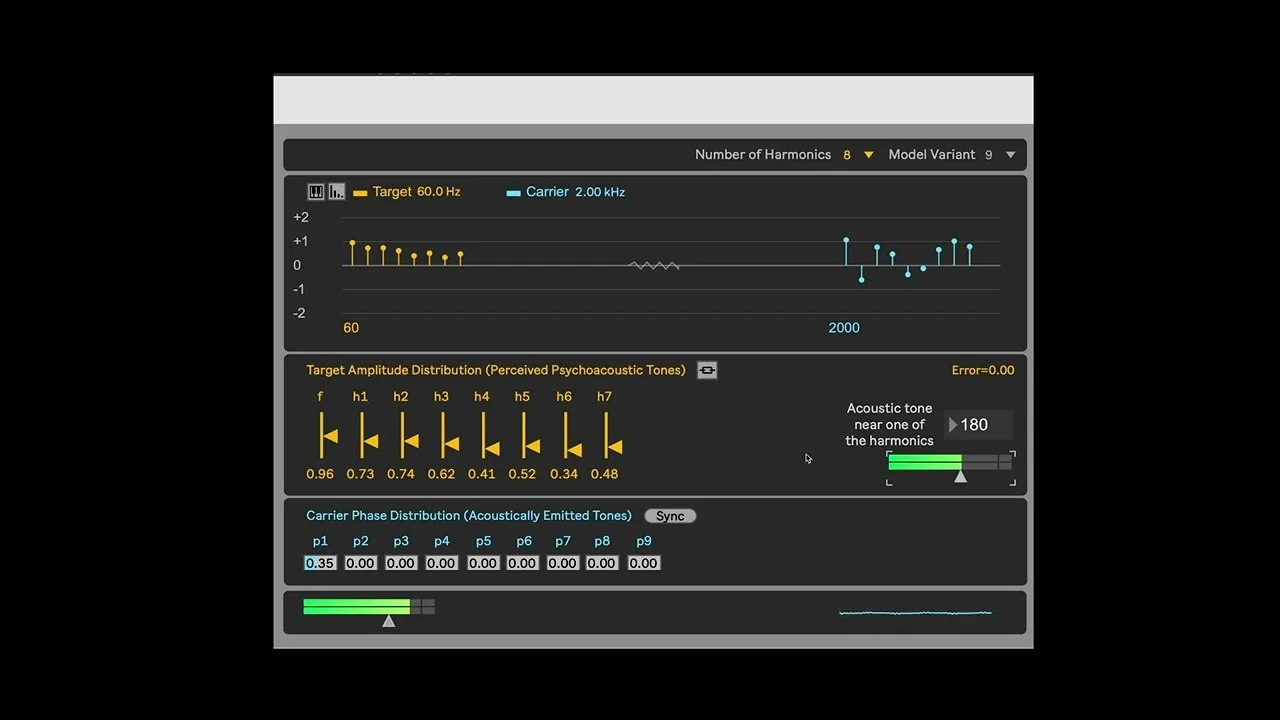
Task: Click the acoustic tone frequency box showing 180
Action: coord(978,425)
